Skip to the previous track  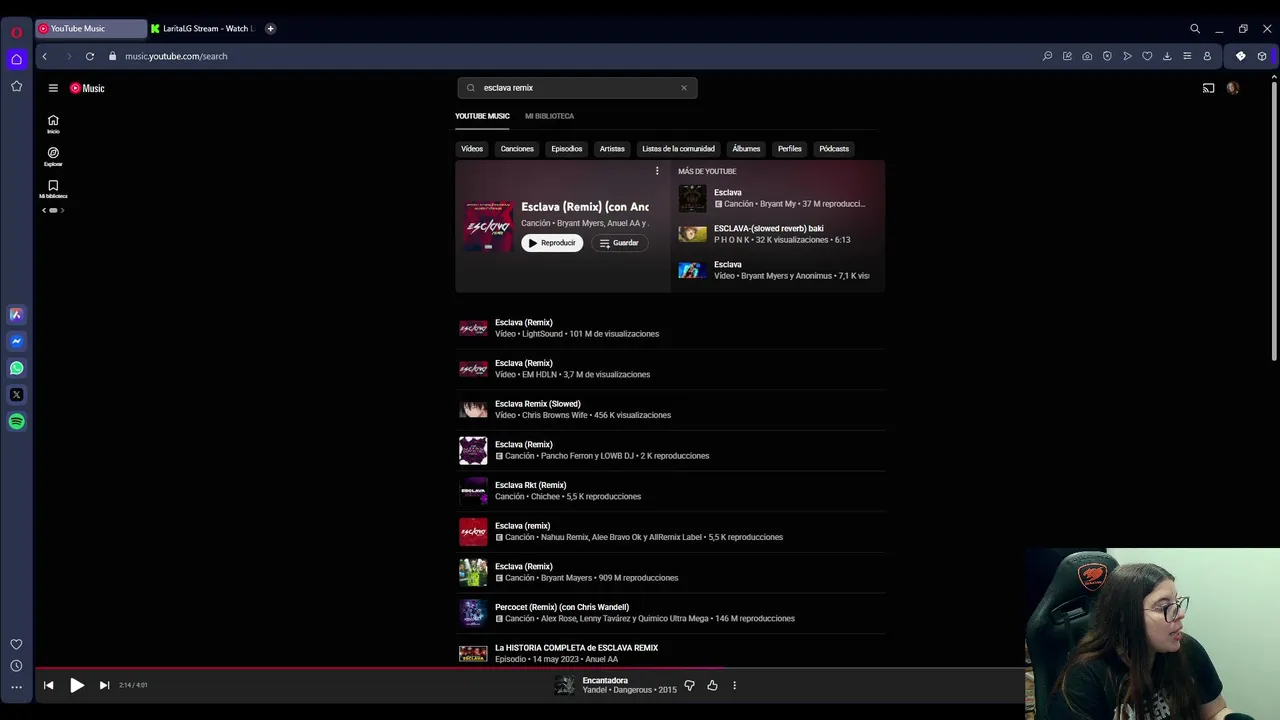click(48, 685)
